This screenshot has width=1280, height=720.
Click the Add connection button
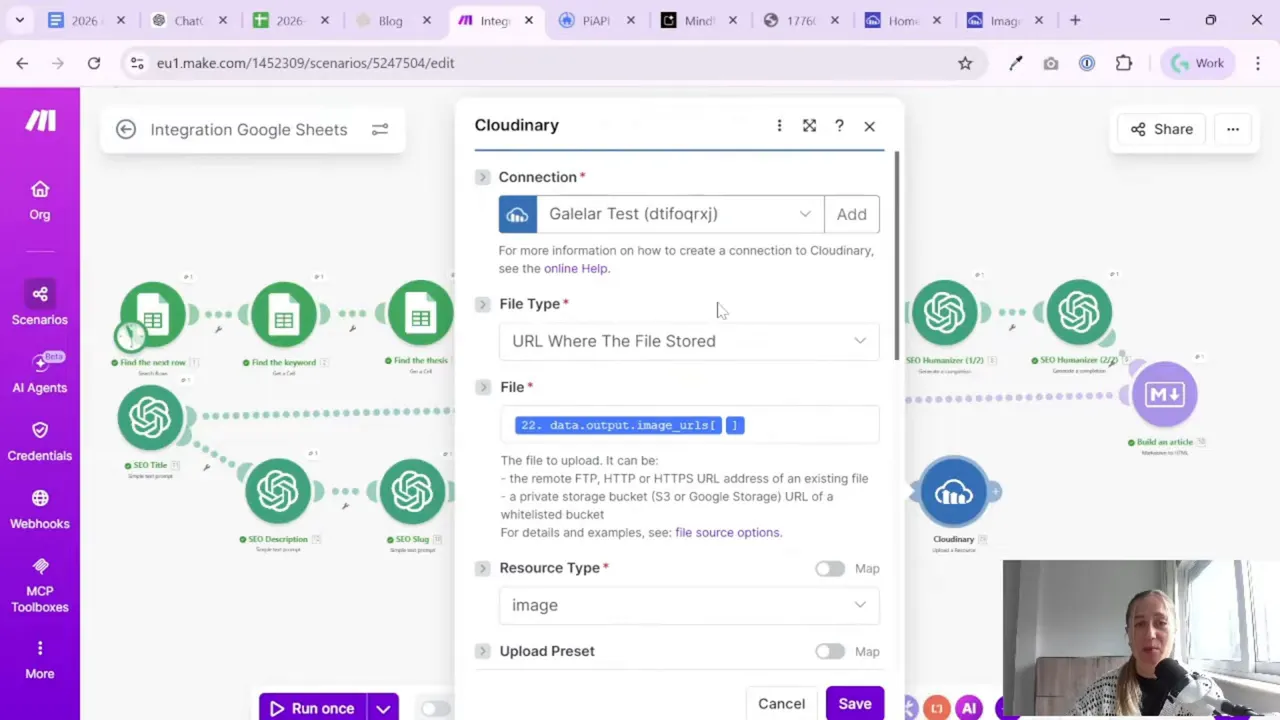(851, 214)
